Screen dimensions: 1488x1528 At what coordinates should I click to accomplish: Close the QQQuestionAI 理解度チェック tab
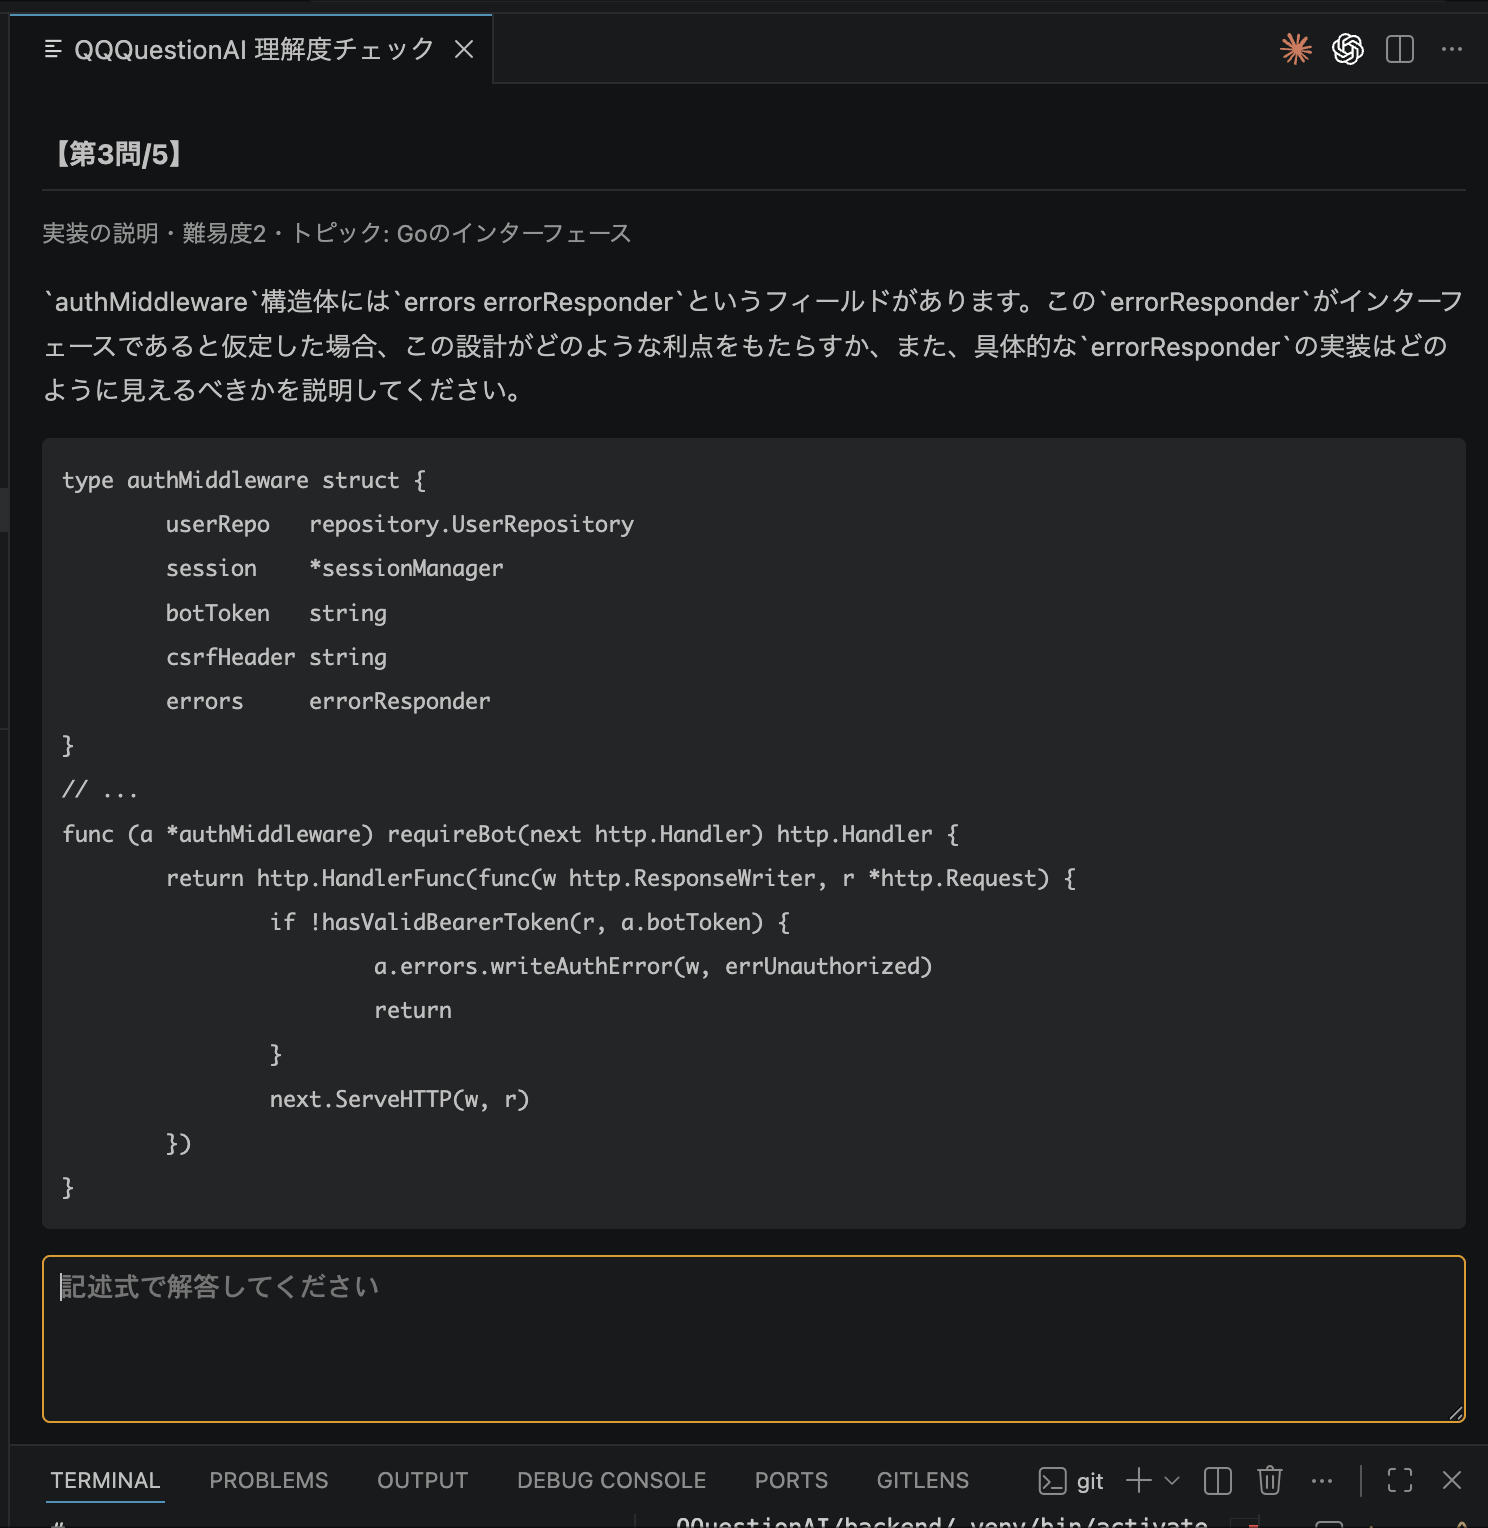(x=464, y=49)
